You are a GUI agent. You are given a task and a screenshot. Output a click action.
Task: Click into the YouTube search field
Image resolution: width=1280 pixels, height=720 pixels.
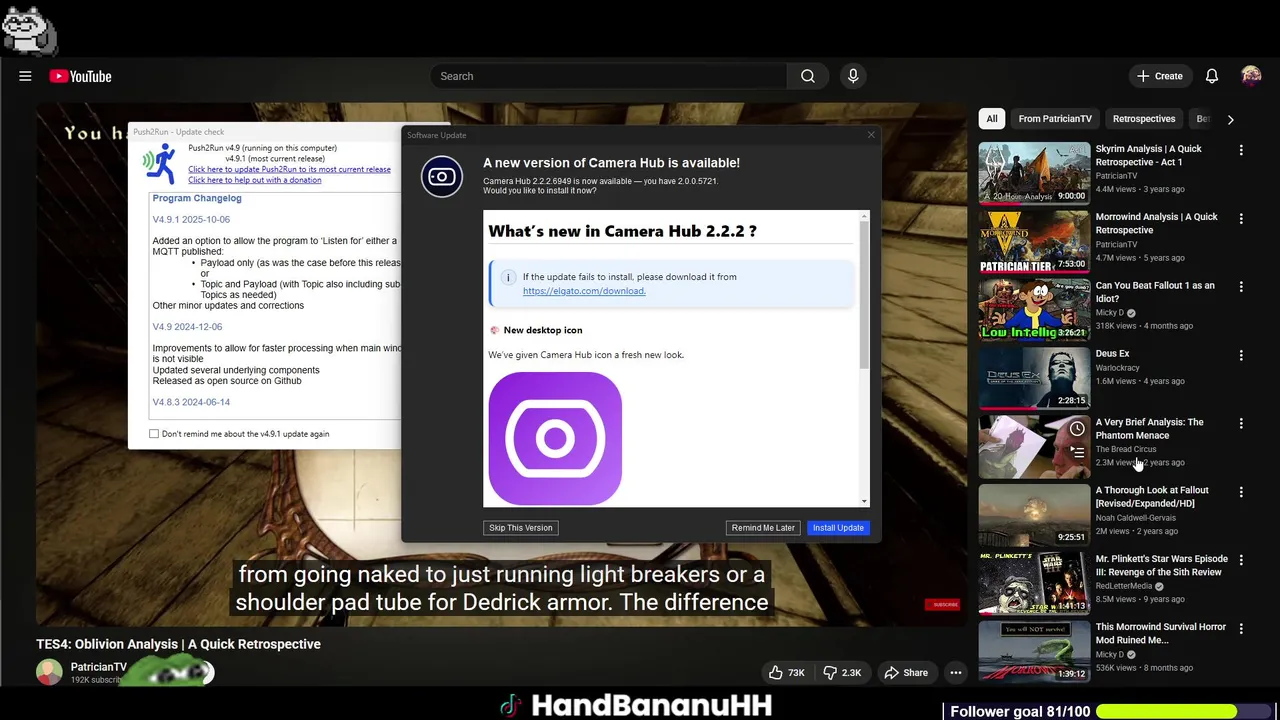click(x=609, y=76)
